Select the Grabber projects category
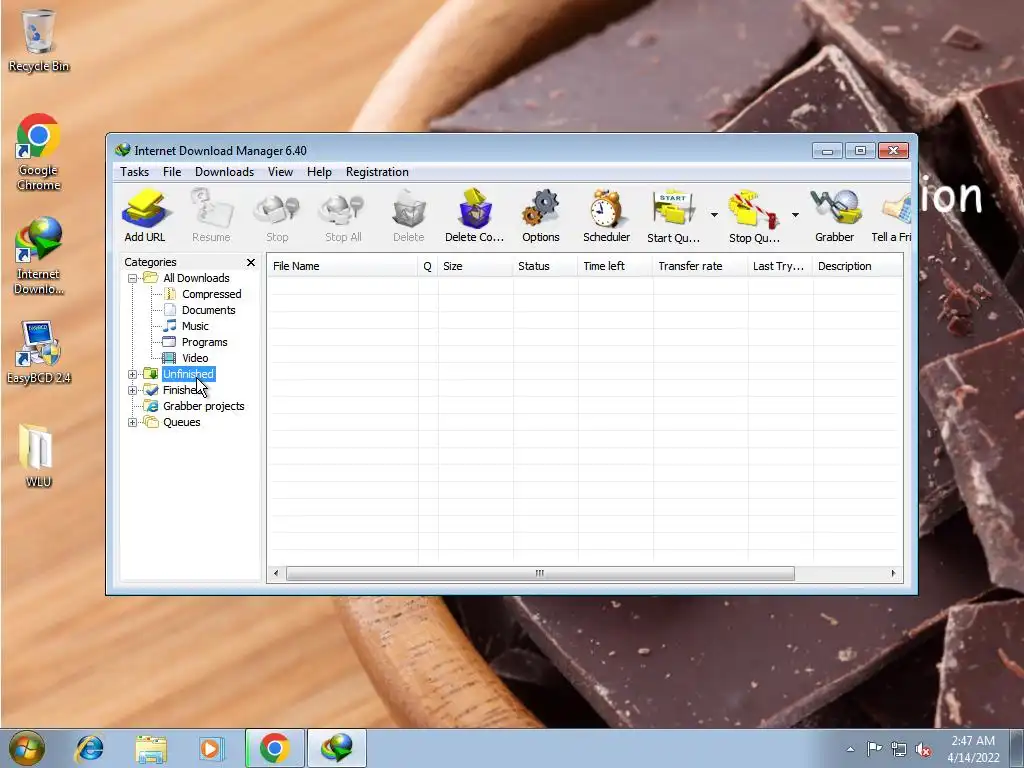Image resolution: width=1024 pixels, height=768 pixels. (x=204, y=406)
